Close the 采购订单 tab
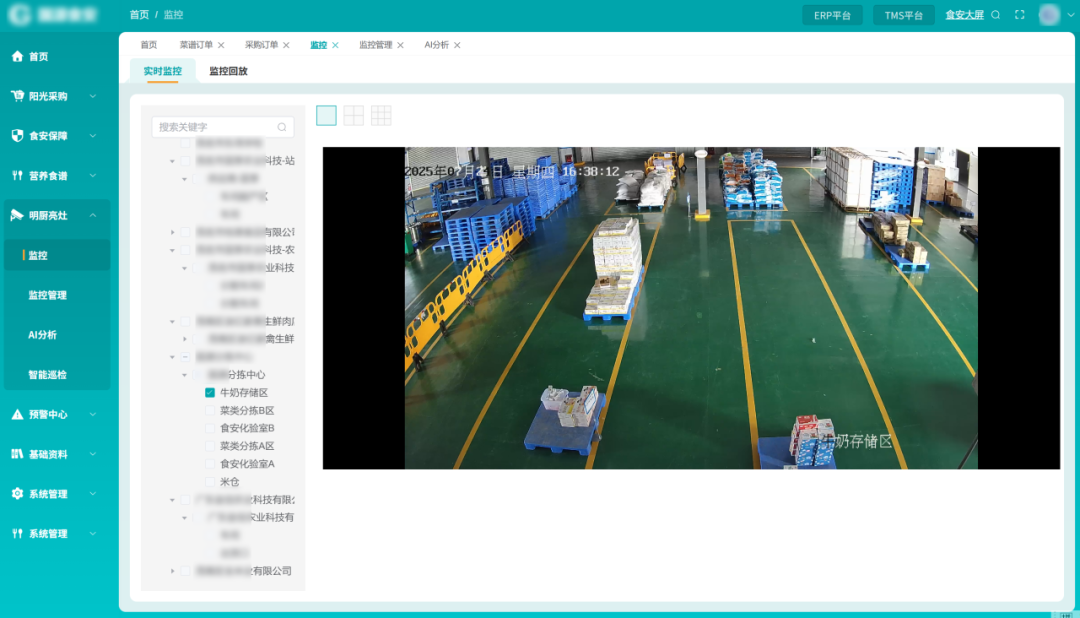This screenshot has height=618, width=1080. pos(287,45)
